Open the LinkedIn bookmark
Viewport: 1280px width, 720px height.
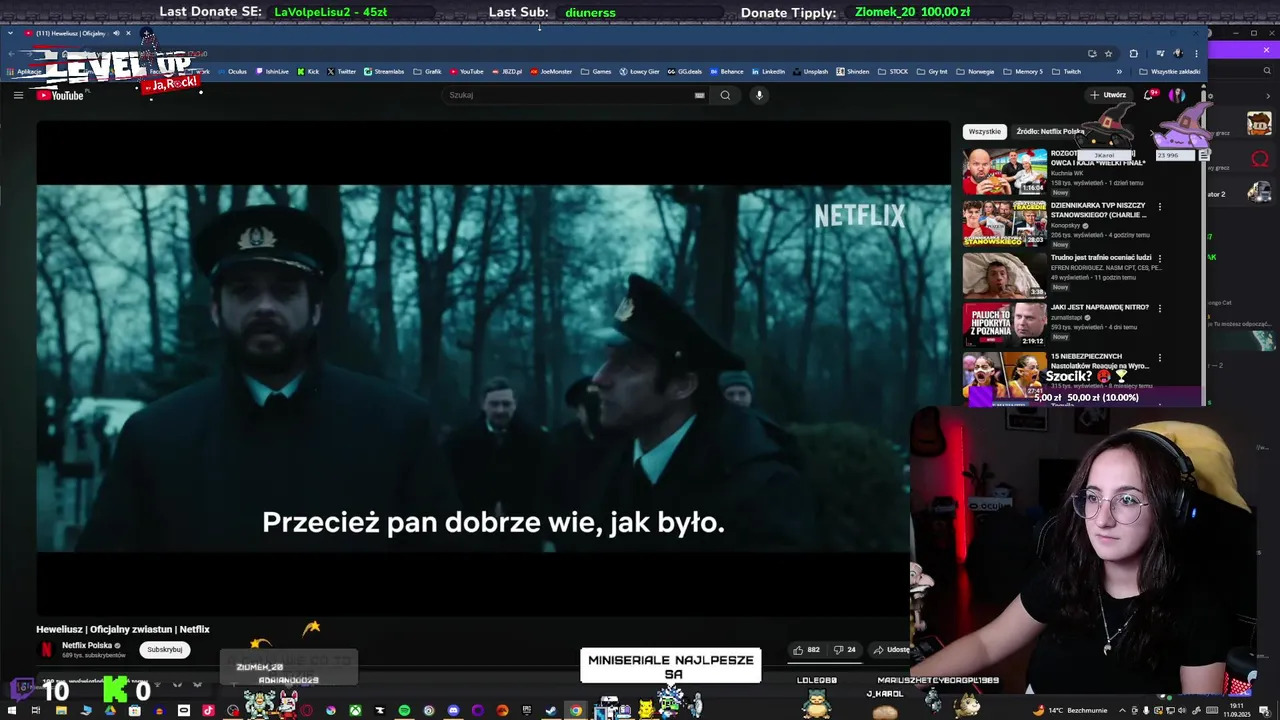[x=768, y=72]
